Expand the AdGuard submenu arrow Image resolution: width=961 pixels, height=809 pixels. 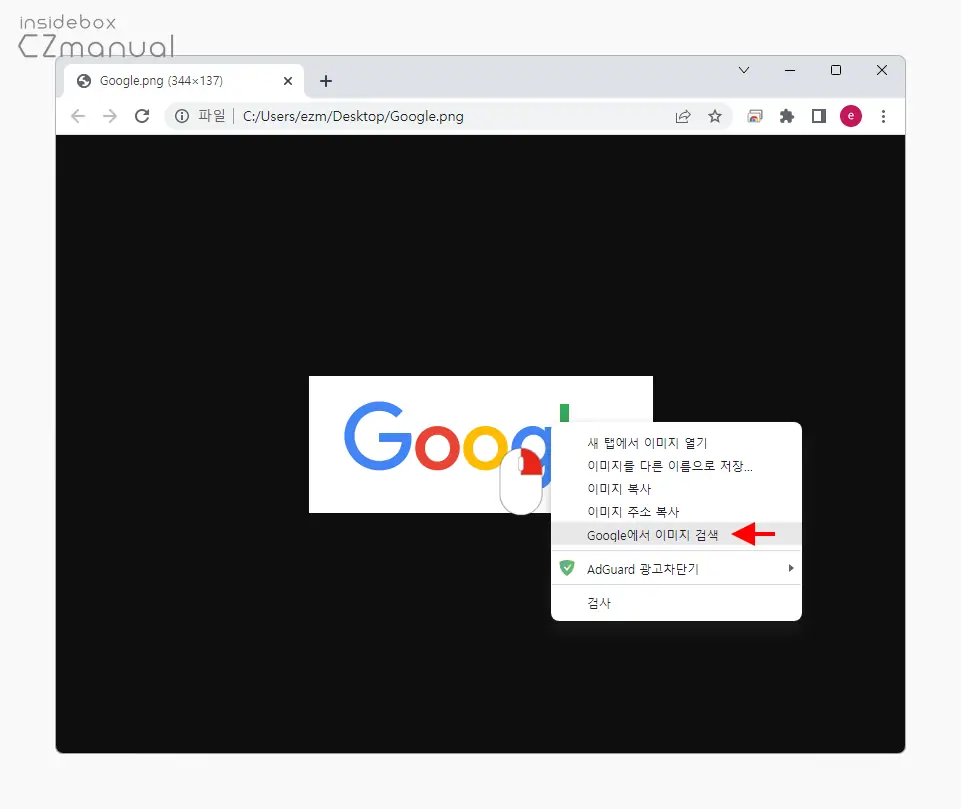click(x=791, y=568)
